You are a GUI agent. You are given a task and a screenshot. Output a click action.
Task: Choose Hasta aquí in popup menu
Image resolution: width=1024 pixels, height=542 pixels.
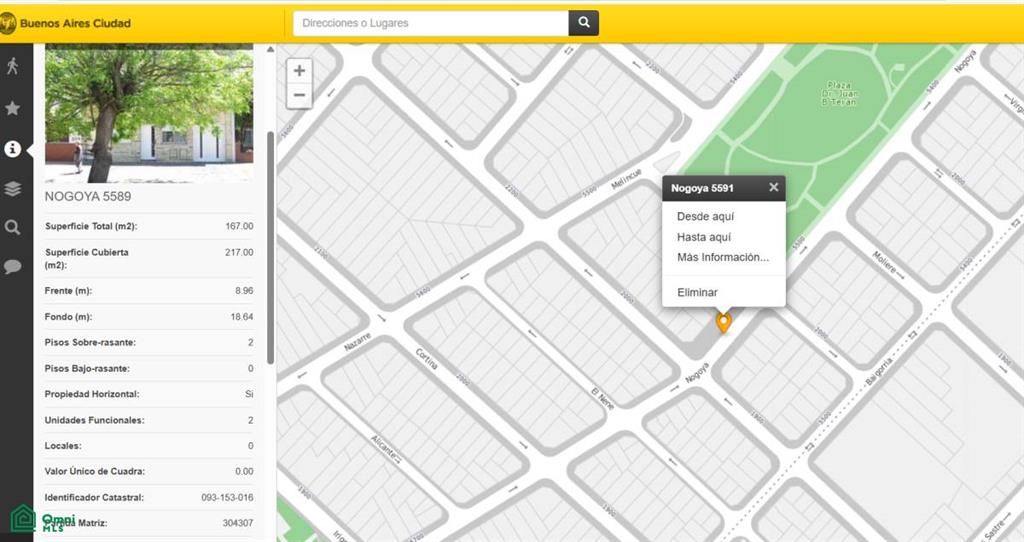pos(704,237)
